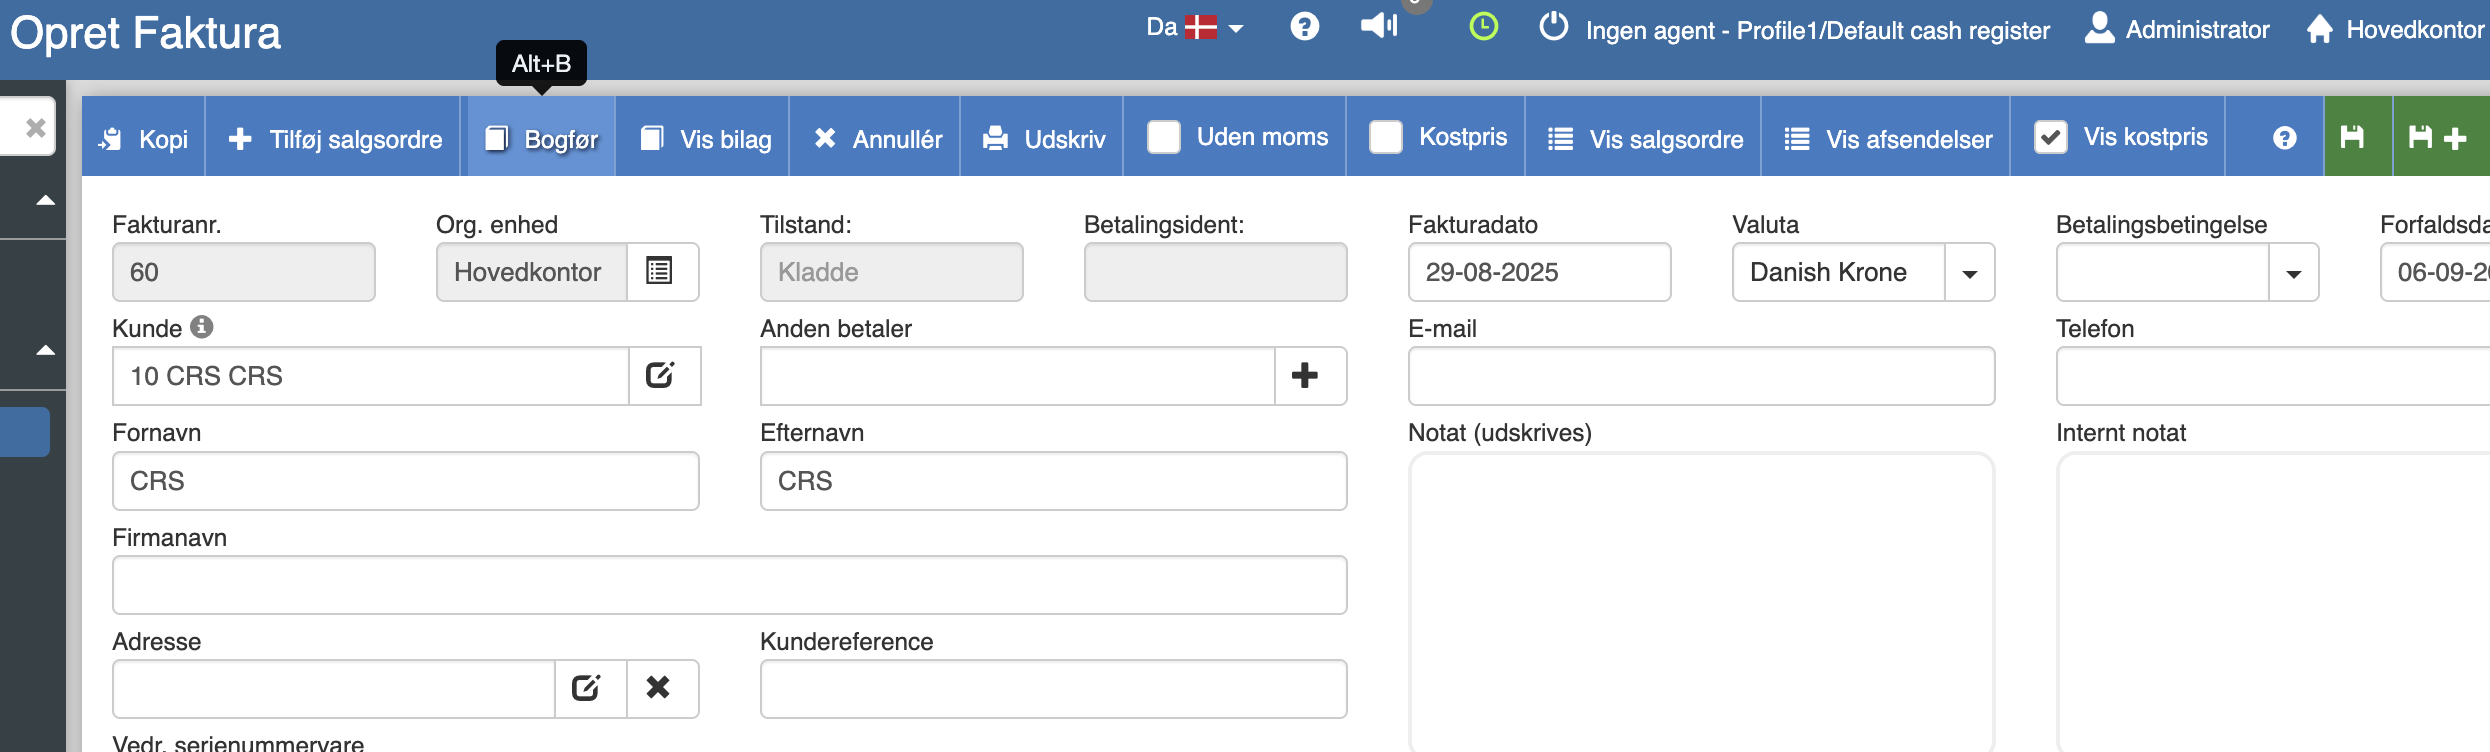Open Vis salgsordre from the toolbar
The image size is (2490, 752).
[x=1645, y=138]
